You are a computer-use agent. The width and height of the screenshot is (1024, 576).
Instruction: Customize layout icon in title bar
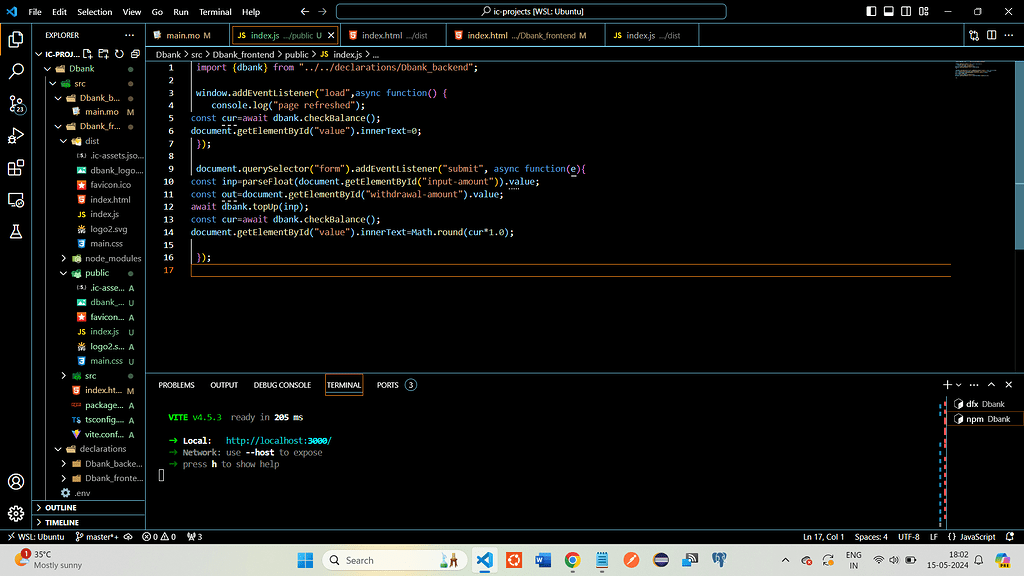pyautogui.click(x=923, y=11)
